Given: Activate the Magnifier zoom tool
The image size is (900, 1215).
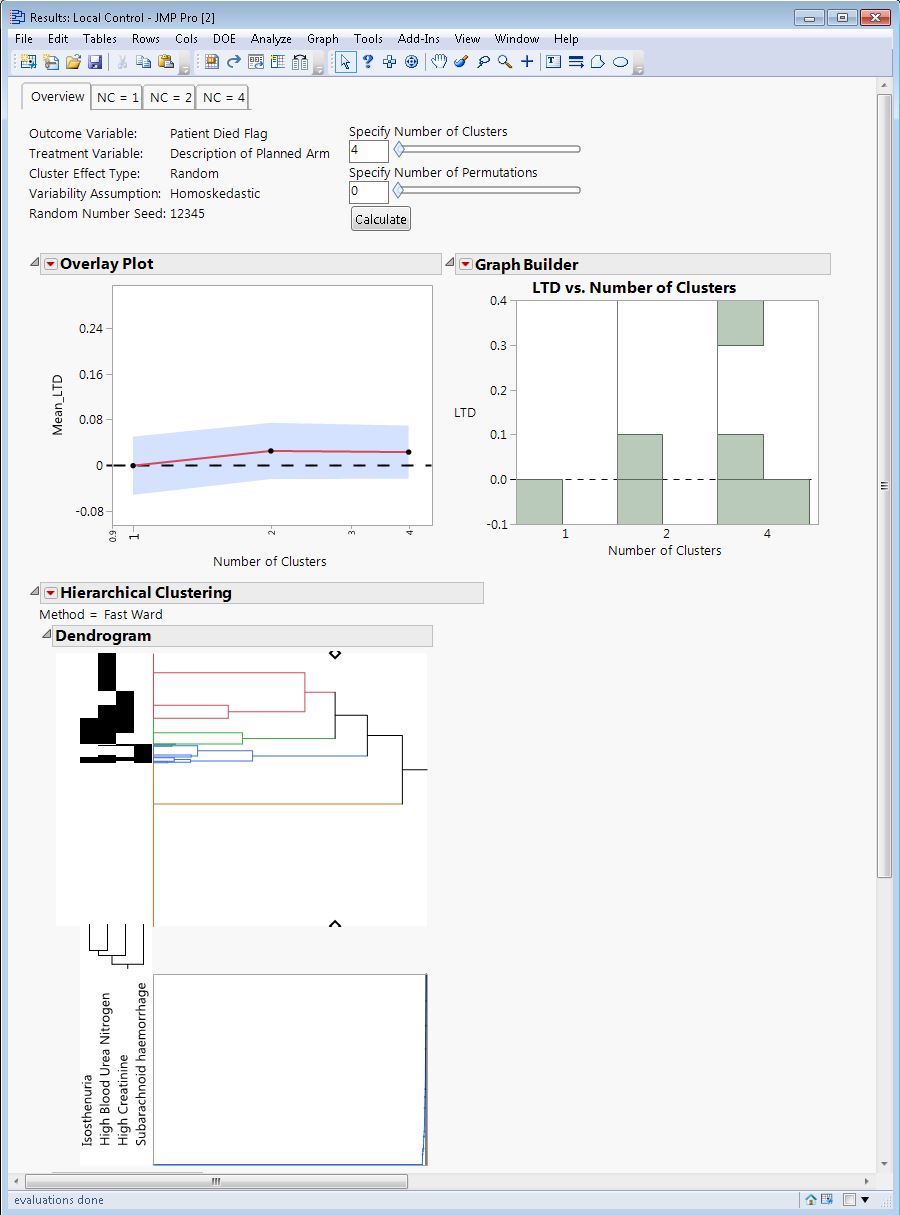Looking at the screenshot, I should point(504,62).
